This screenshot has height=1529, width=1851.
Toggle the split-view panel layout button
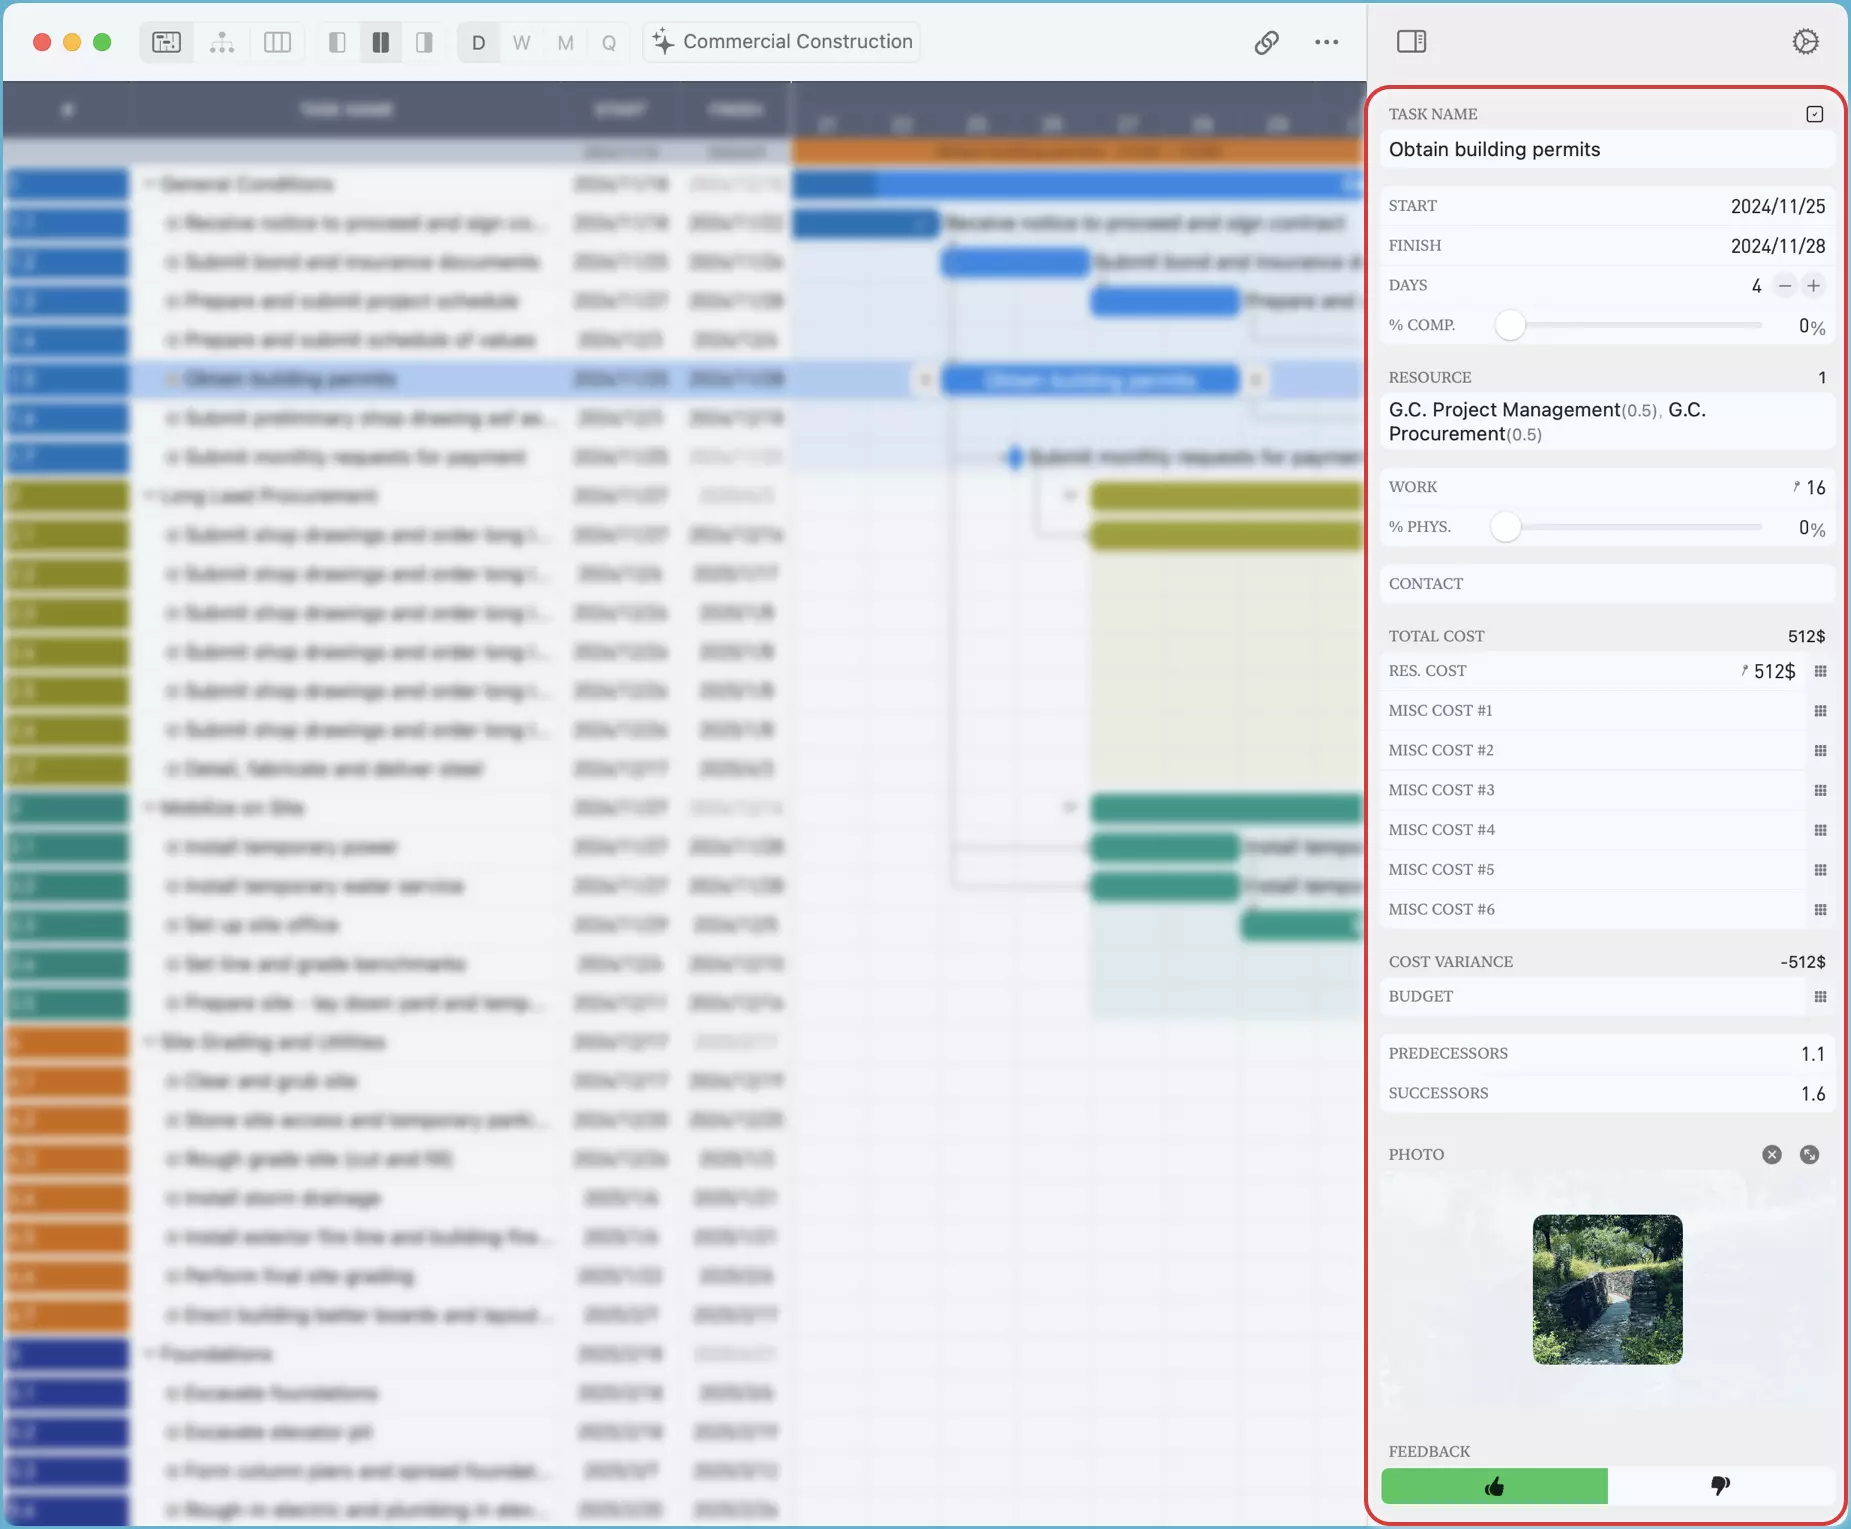point(381,41)
